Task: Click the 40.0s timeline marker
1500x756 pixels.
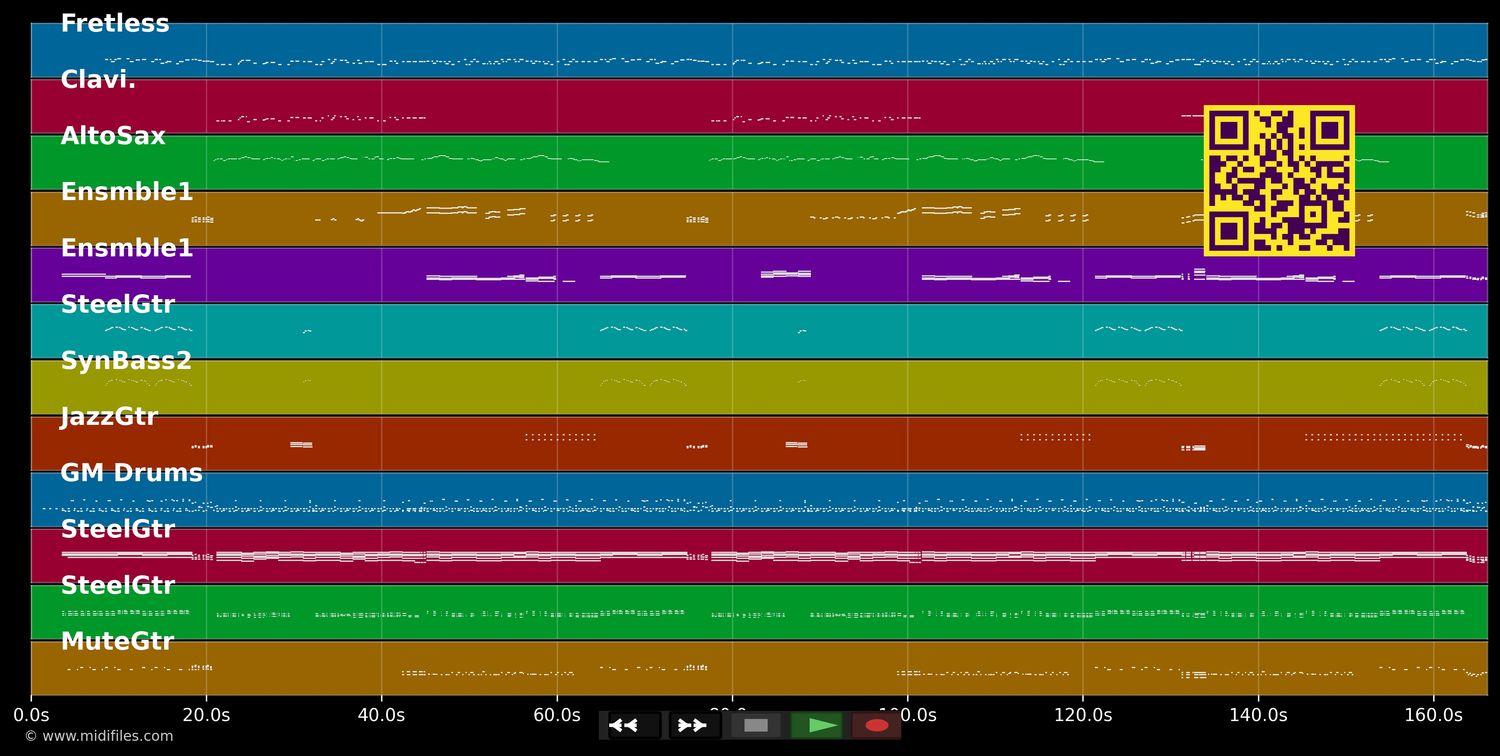Action: point(381,715)
